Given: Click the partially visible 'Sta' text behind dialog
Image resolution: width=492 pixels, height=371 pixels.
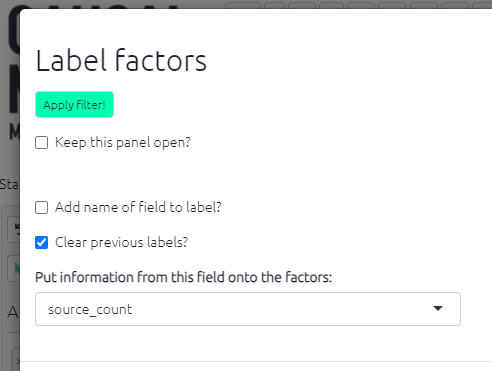Looking at the screenshot, I should point(9,184).
